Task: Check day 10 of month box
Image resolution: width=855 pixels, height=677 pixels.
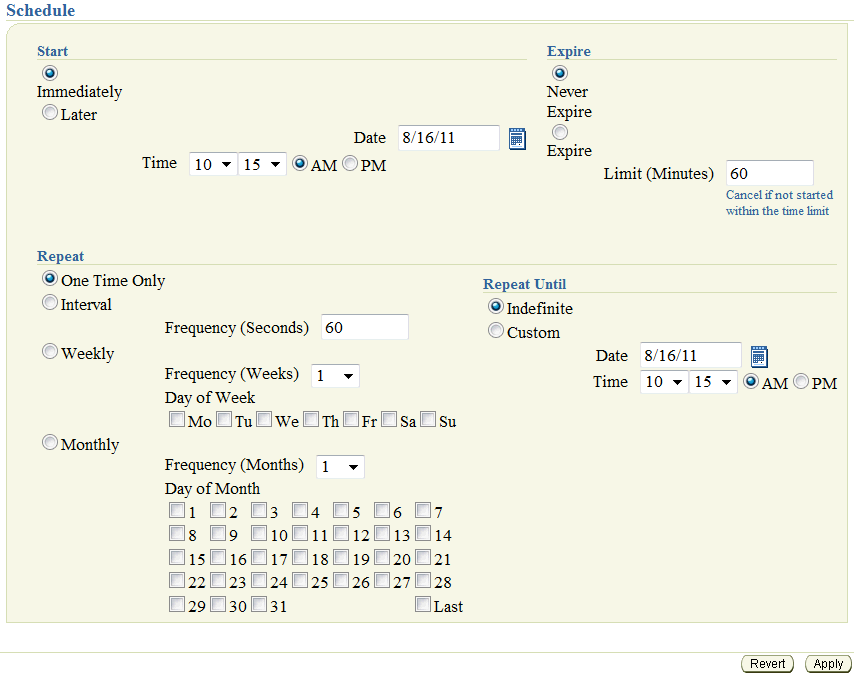Action: point(259,533)
